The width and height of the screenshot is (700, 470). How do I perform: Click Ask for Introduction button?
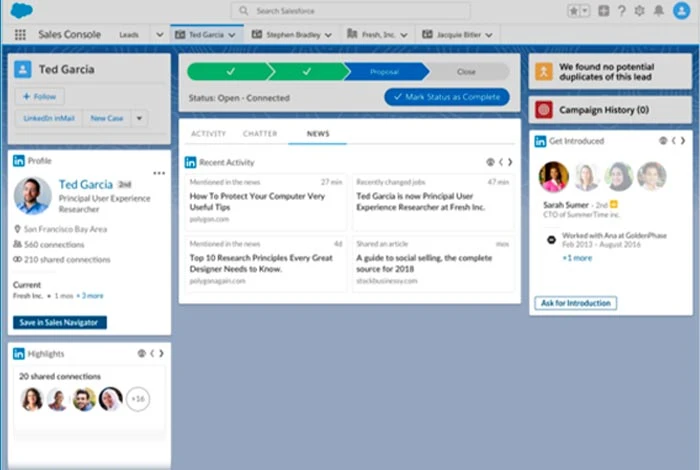click(x=575, y=303)
